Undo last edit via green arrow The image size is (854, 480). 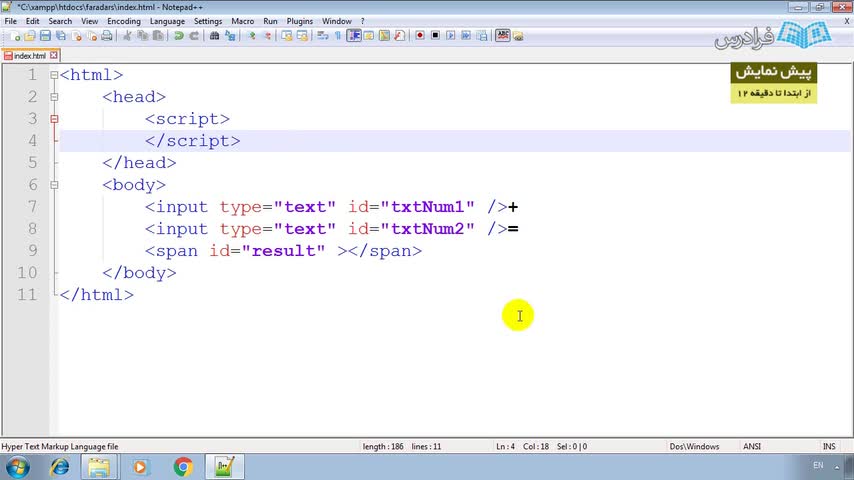(x=179, y=36)
